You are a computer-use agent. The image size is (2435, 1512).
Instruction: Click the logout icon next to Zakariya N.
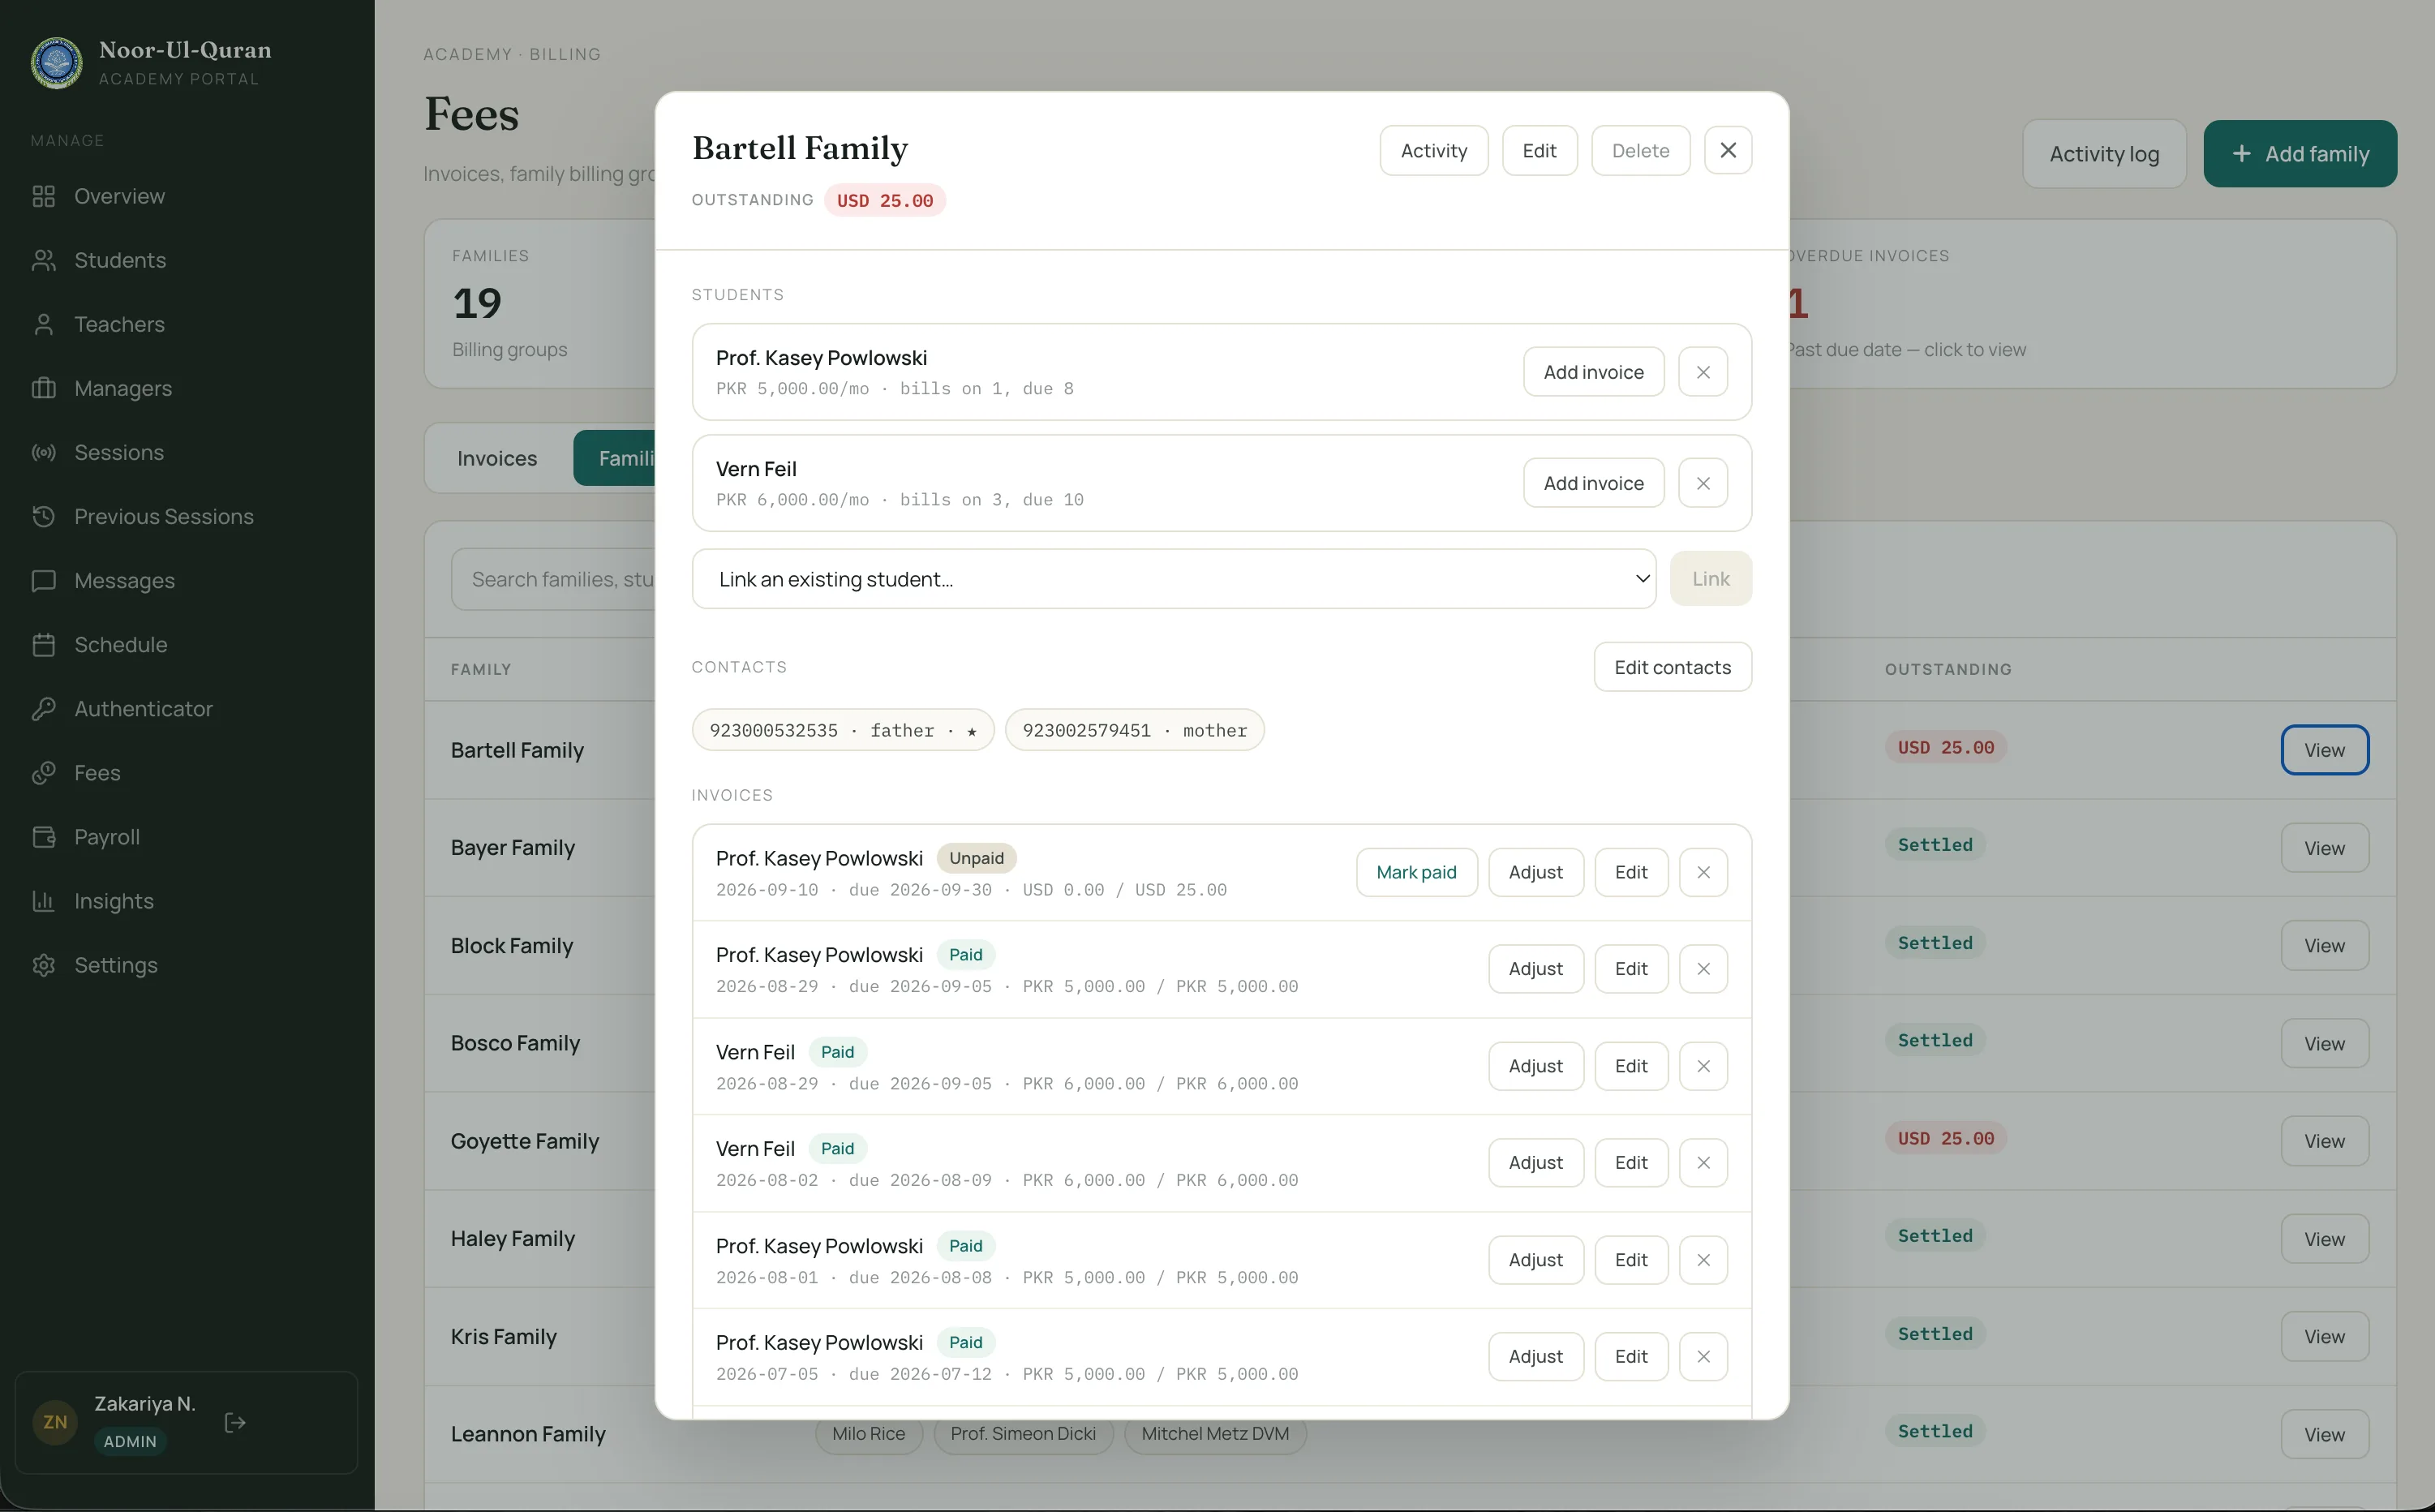[235, 1422]
